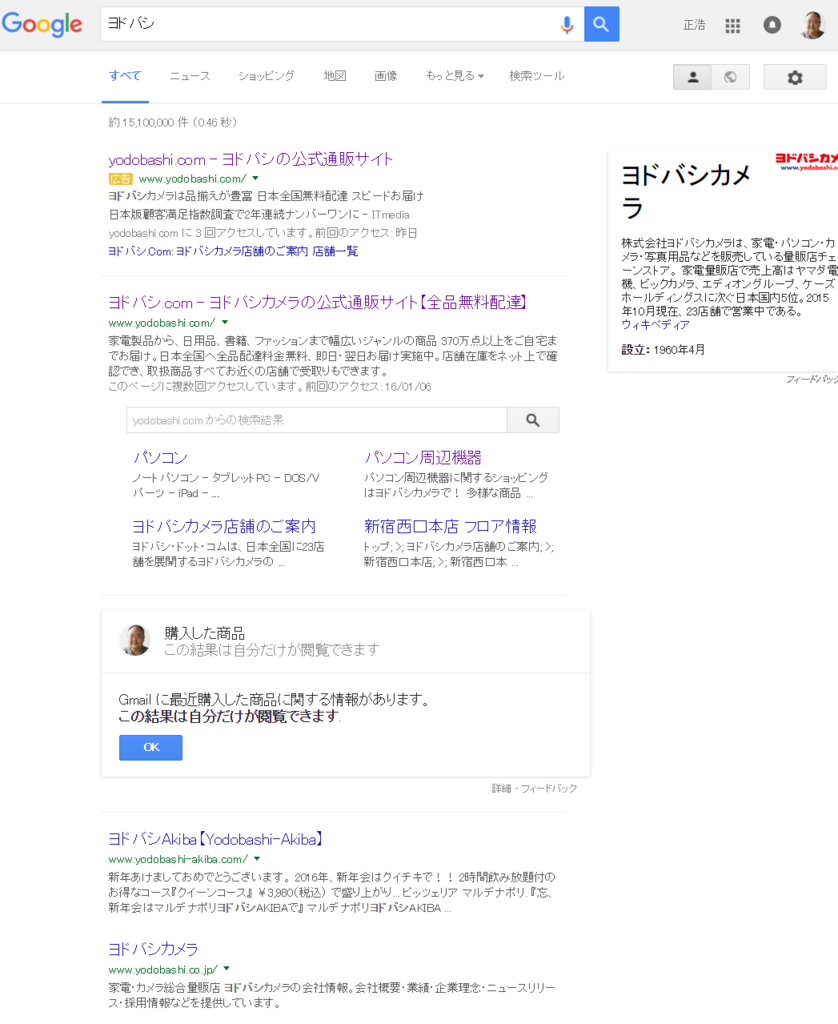Click the 購入した商品 heading
The width and height of the screenshot is (838, 1024).
pos(204,633)
